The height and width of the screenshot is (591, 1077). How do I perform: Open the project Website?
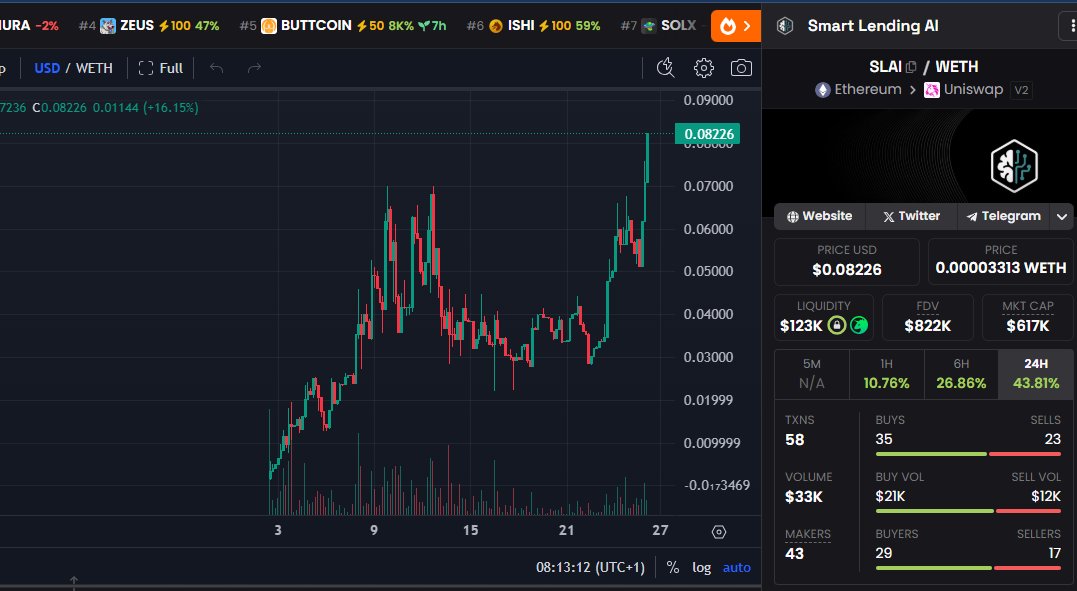[x=819, y=216]
